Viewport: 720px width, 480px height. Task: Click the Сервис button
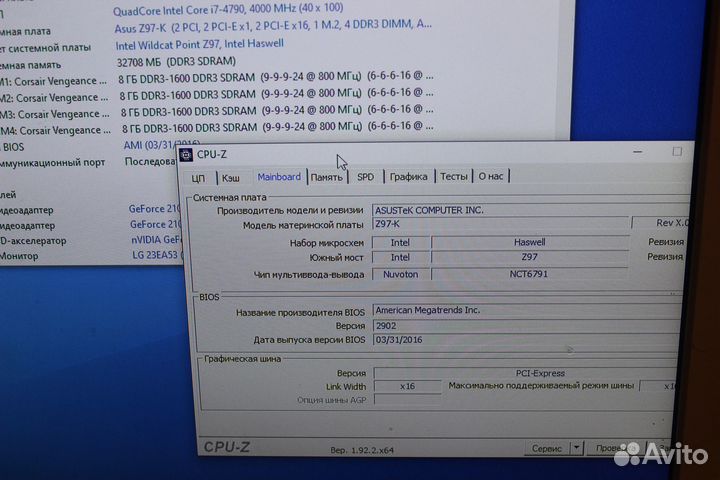click(547, 448)
